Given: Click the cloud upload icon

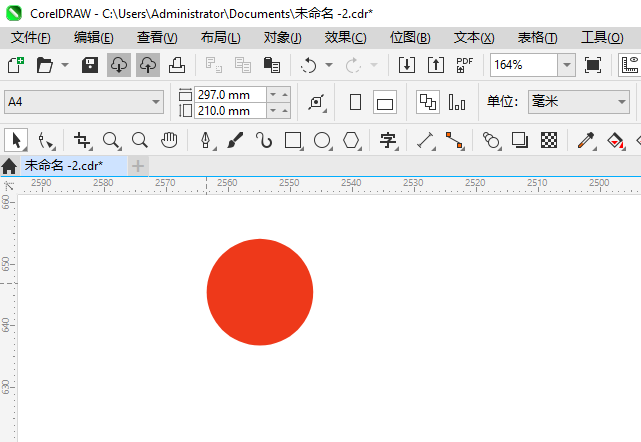Looking at the screenshot, I should click(x=148, y=65).
